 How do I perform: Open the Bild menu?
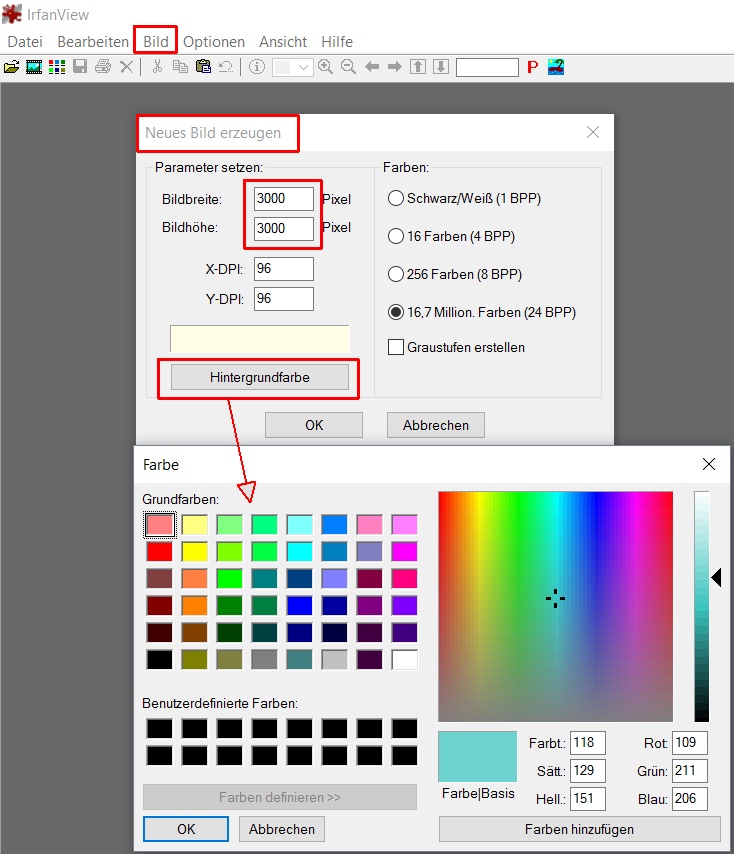pyautogui.click(x=156, y=41)
